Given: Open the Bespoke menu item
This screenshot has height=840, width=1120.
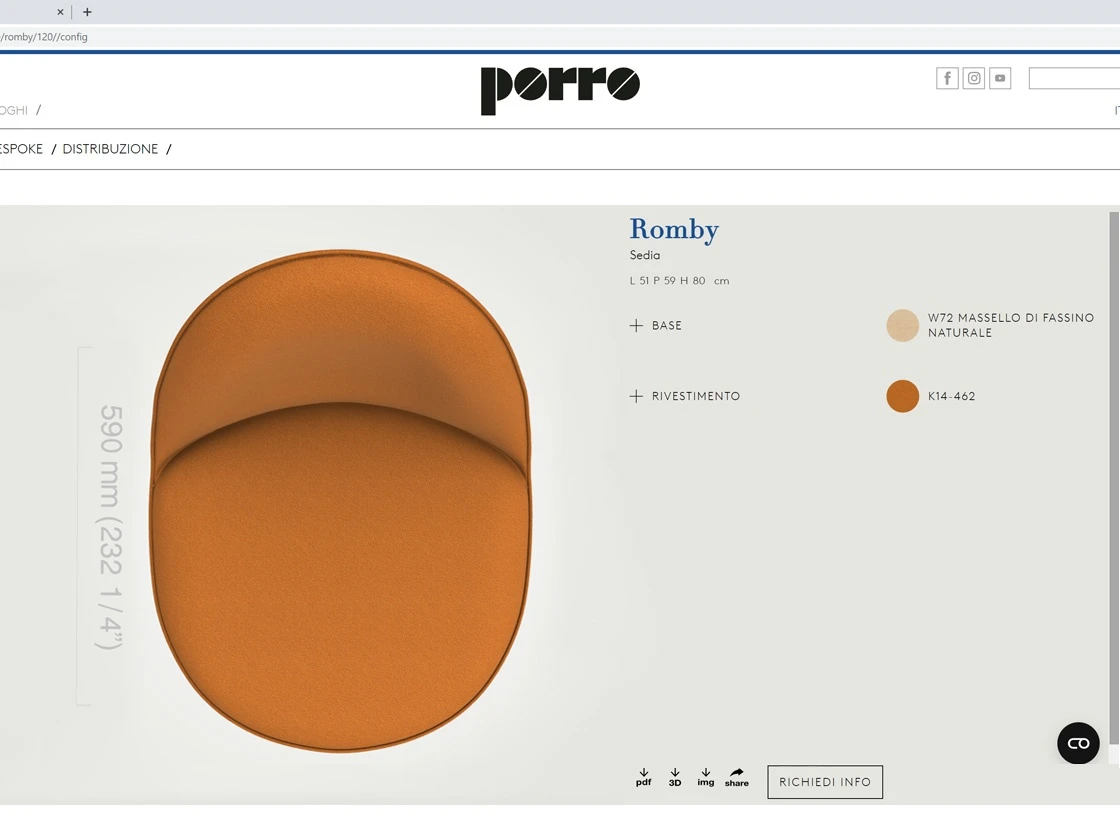Looking at the screenshot, I should (x=21, y=149).
